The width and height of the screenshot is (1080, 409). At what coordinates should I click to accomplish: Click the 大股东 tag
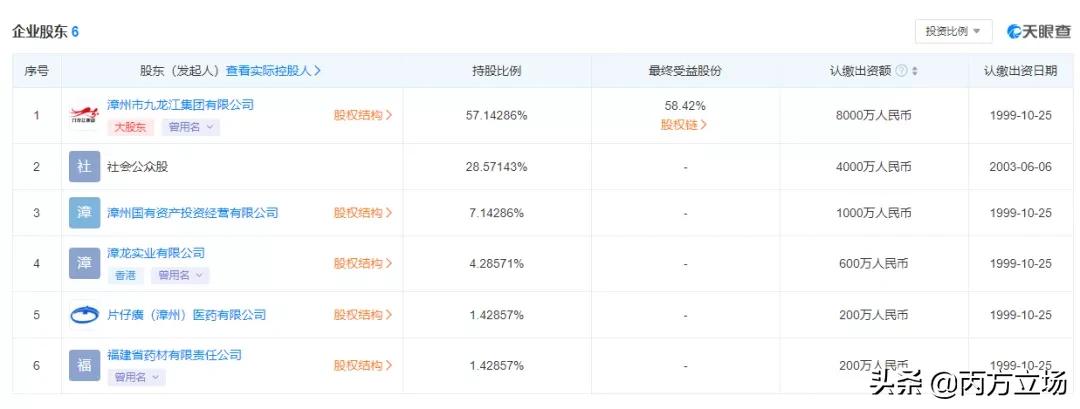(130, 127)
